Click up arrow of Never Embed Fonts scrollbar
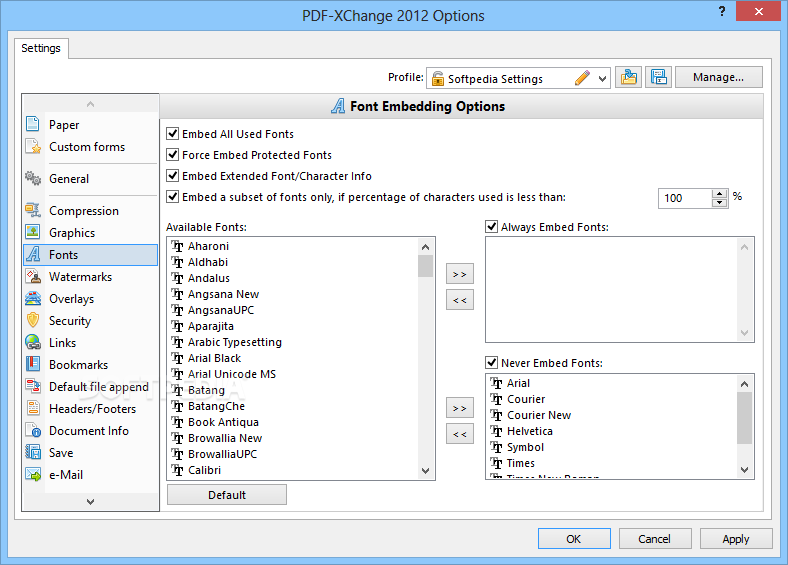Screen dimensions: 788x565 tap(744, 384)
